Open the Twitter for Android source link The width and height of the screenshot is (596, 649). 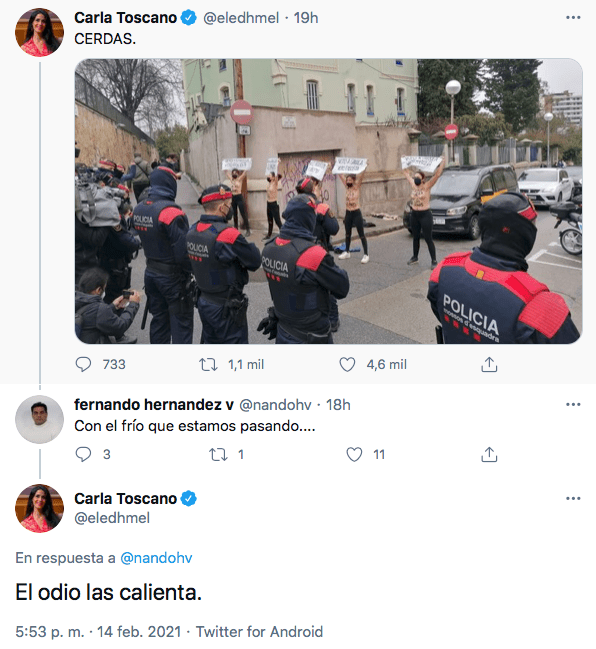click(259, 632)
